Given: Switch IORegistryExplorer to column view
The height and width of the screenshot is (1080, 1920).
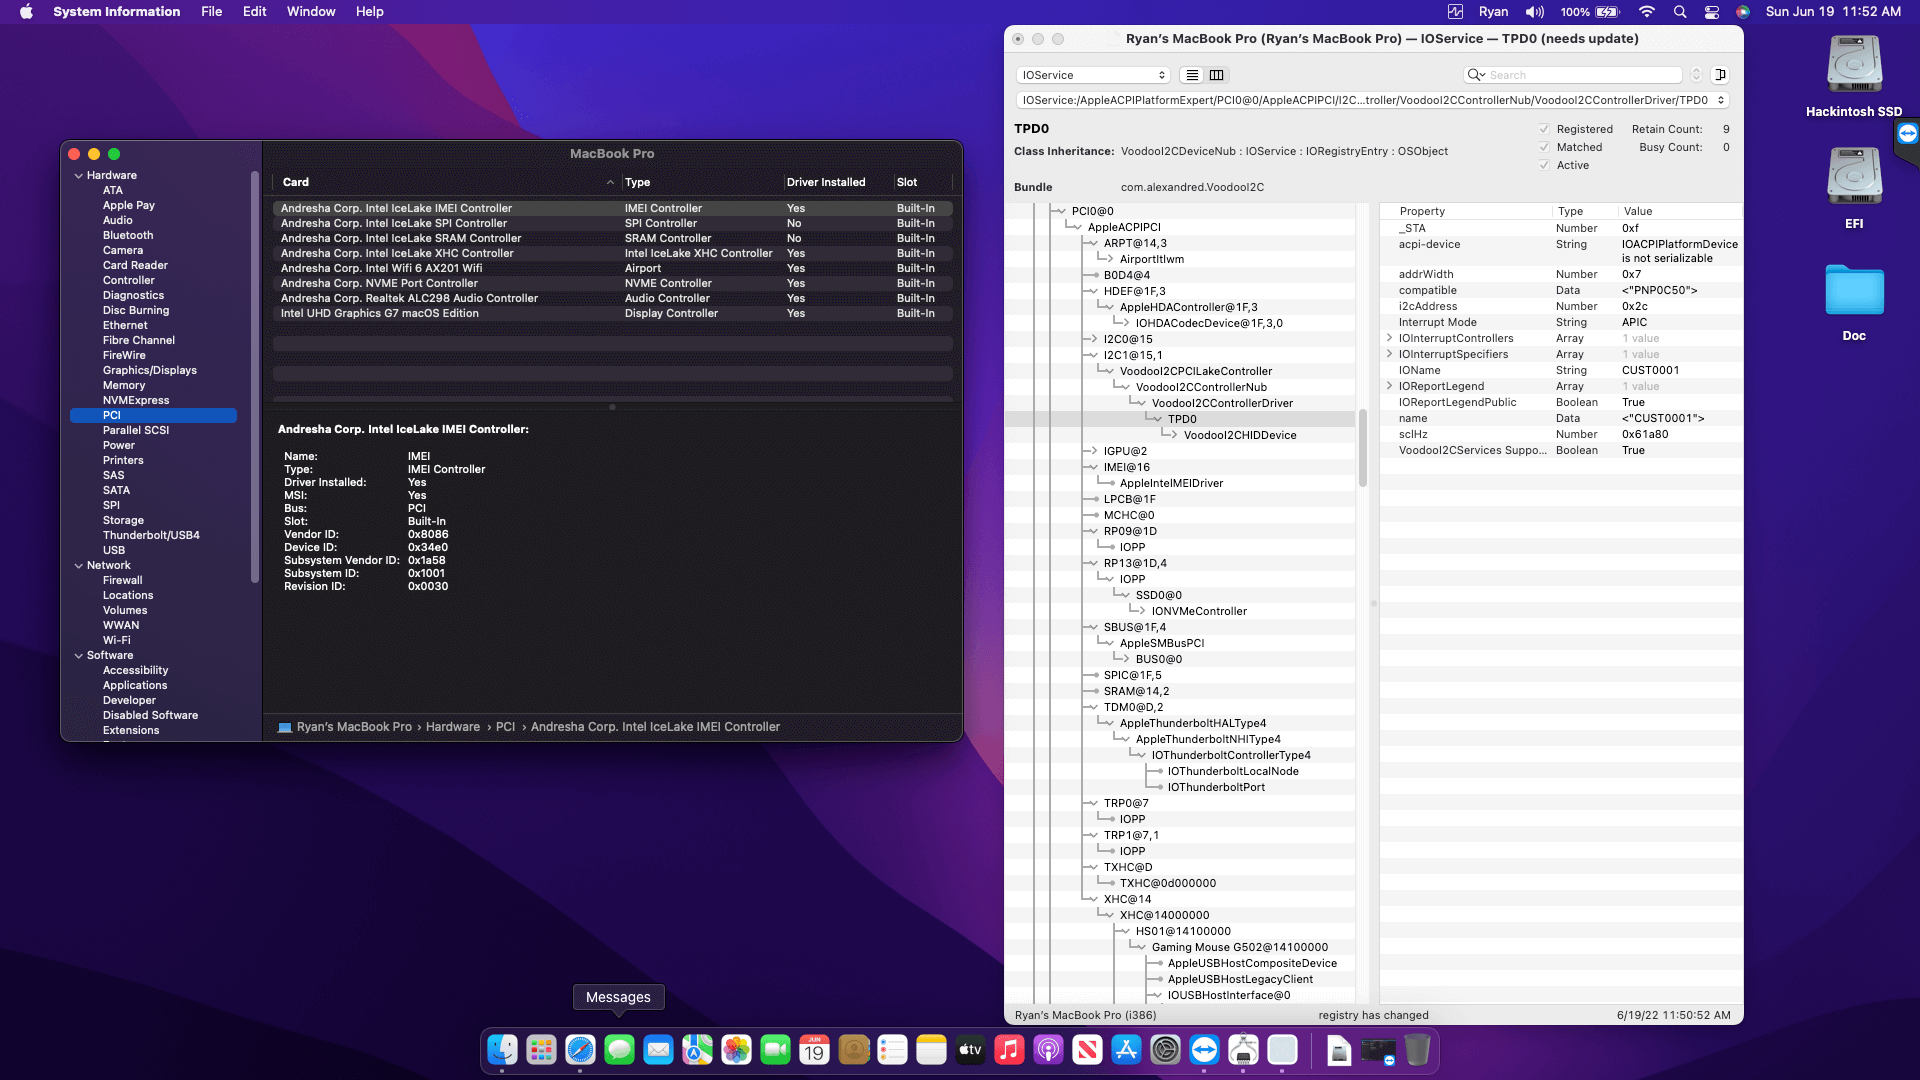Looking at the screenshot, I should [x=1216, y=75].
